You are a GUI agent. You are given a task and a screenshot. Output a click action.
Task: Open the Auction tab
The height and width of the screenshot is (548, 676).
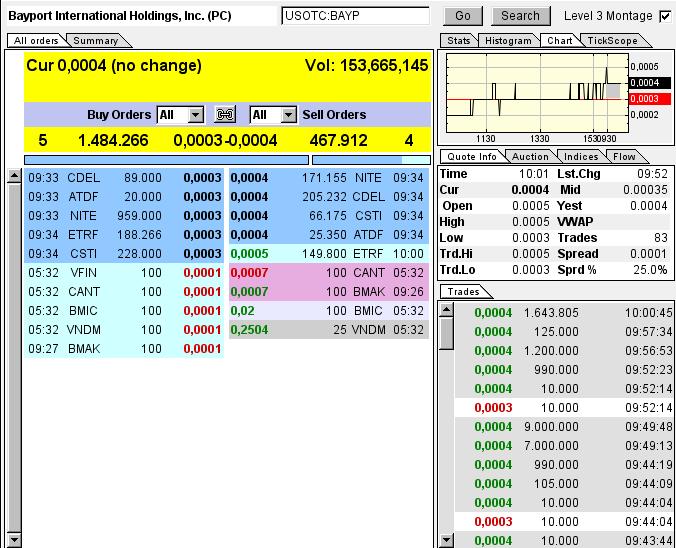(x=530, y=157)
